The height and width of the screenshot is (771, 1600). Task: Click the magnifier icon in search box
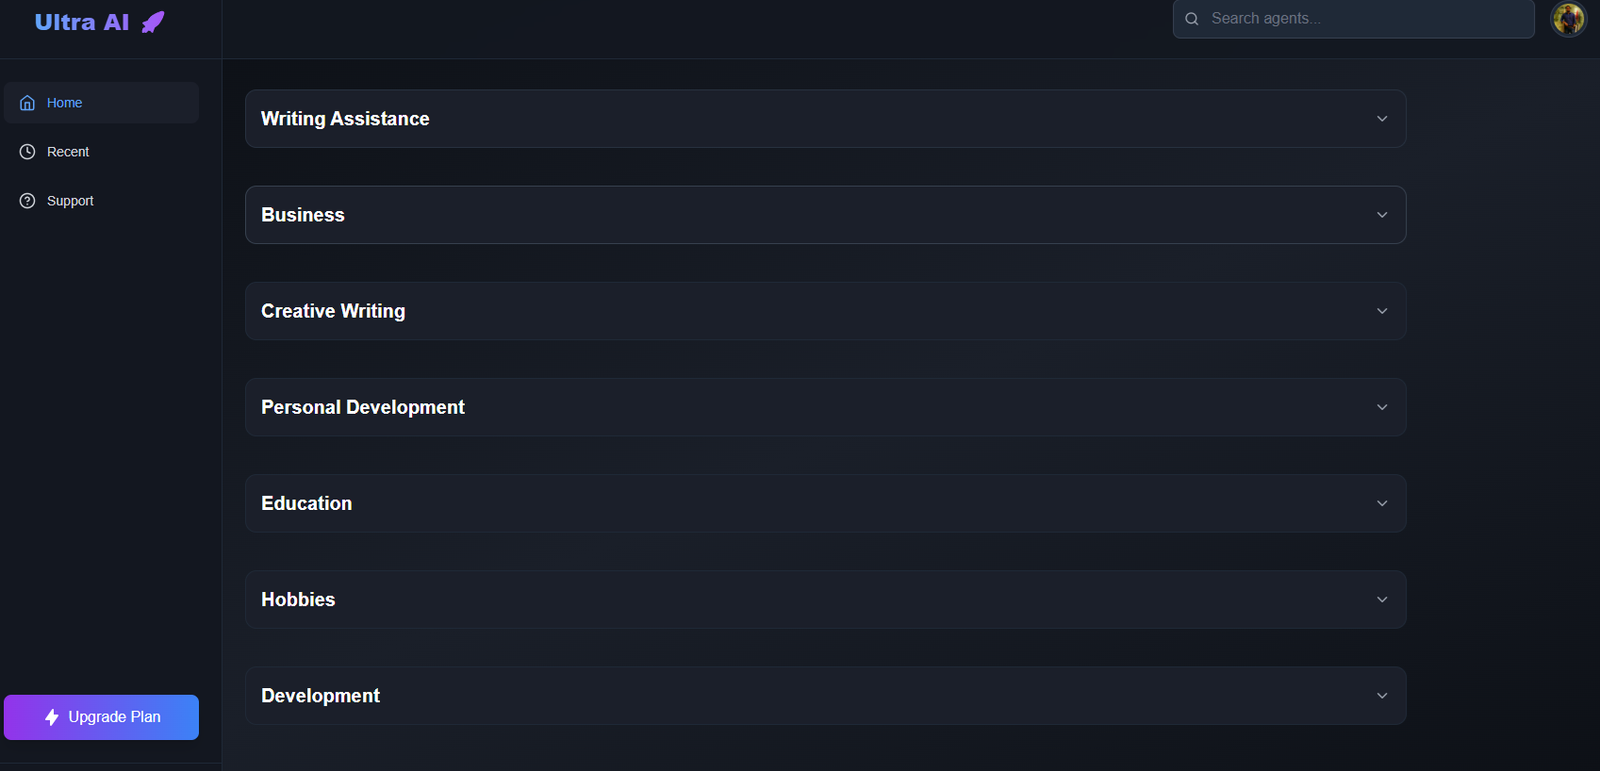tap(1192, 19)
